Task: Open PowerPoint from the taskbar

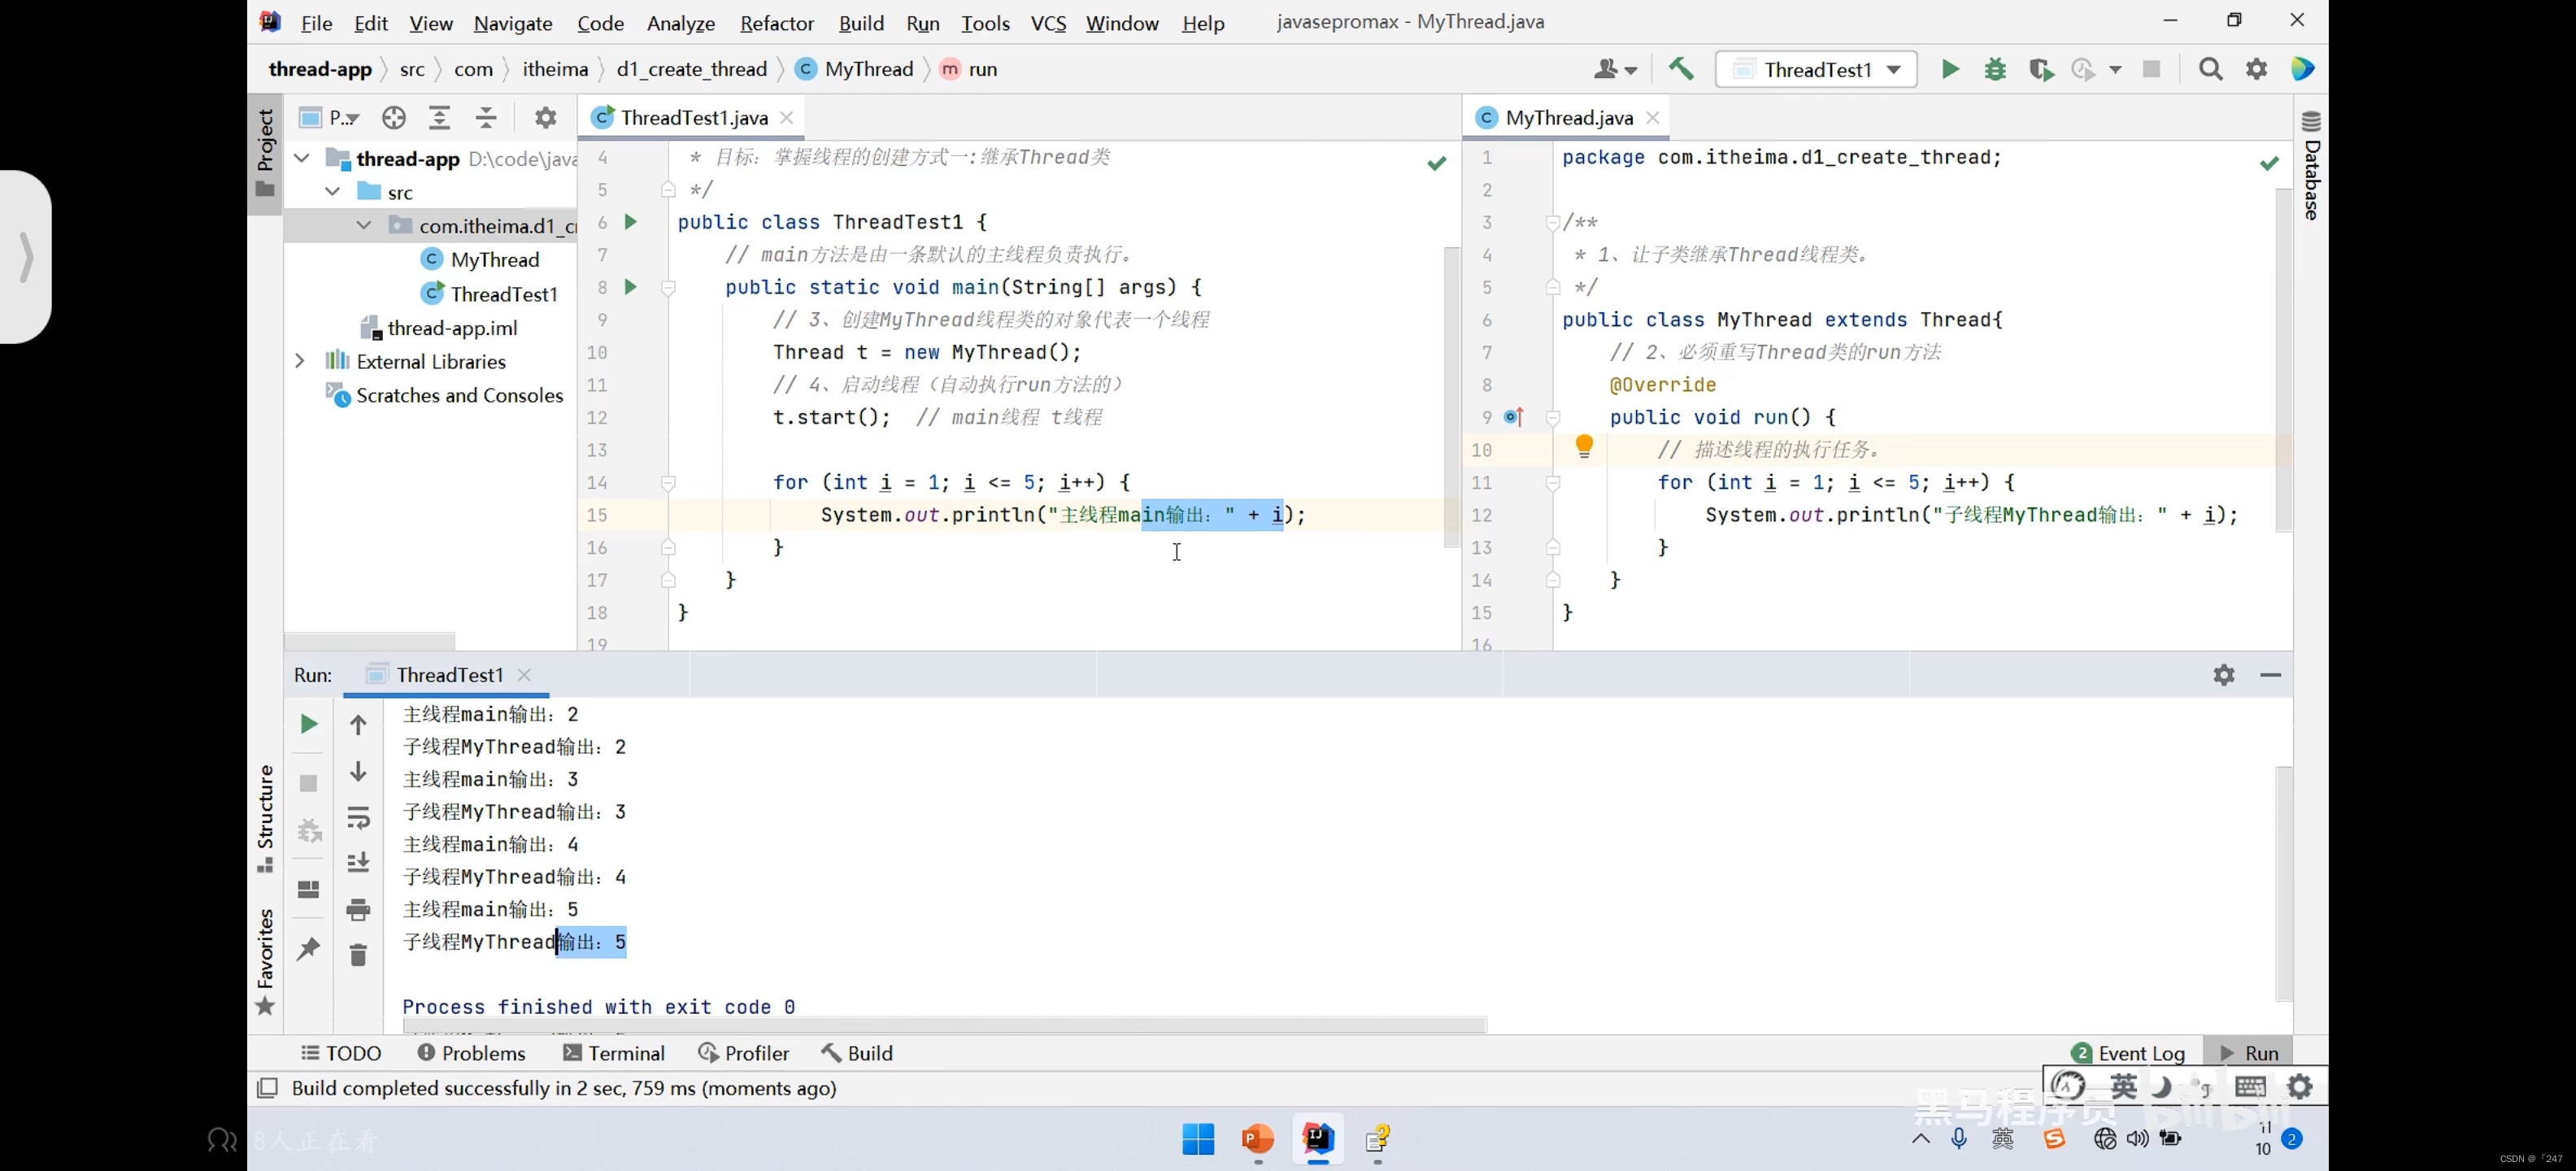Action: 1257,1139
